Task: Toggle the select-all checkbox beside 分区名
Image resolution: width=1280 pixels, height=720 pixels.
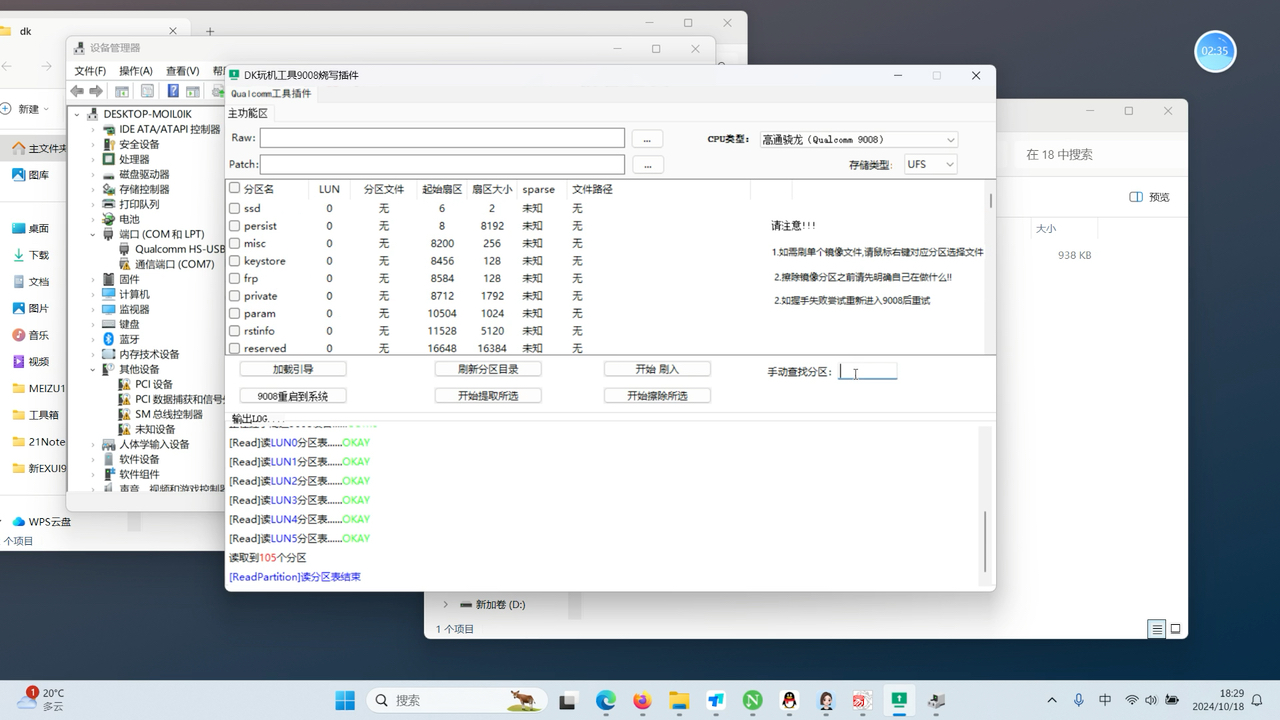Action: (234, 188)
